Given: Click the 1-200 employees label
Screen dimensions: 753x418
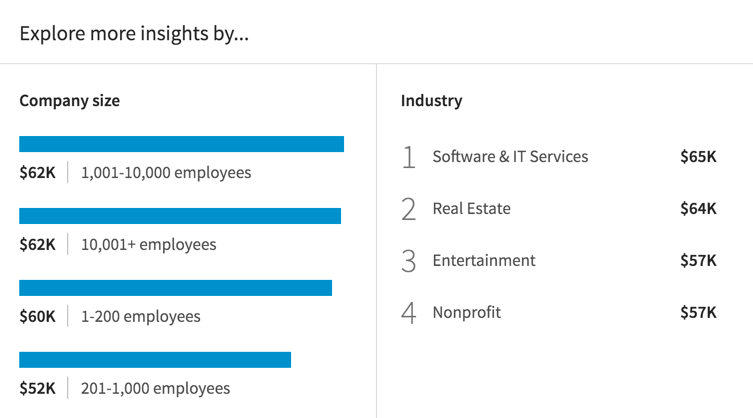Looking at the screenshot, I should pyautogui.click(x=141, y=317).
